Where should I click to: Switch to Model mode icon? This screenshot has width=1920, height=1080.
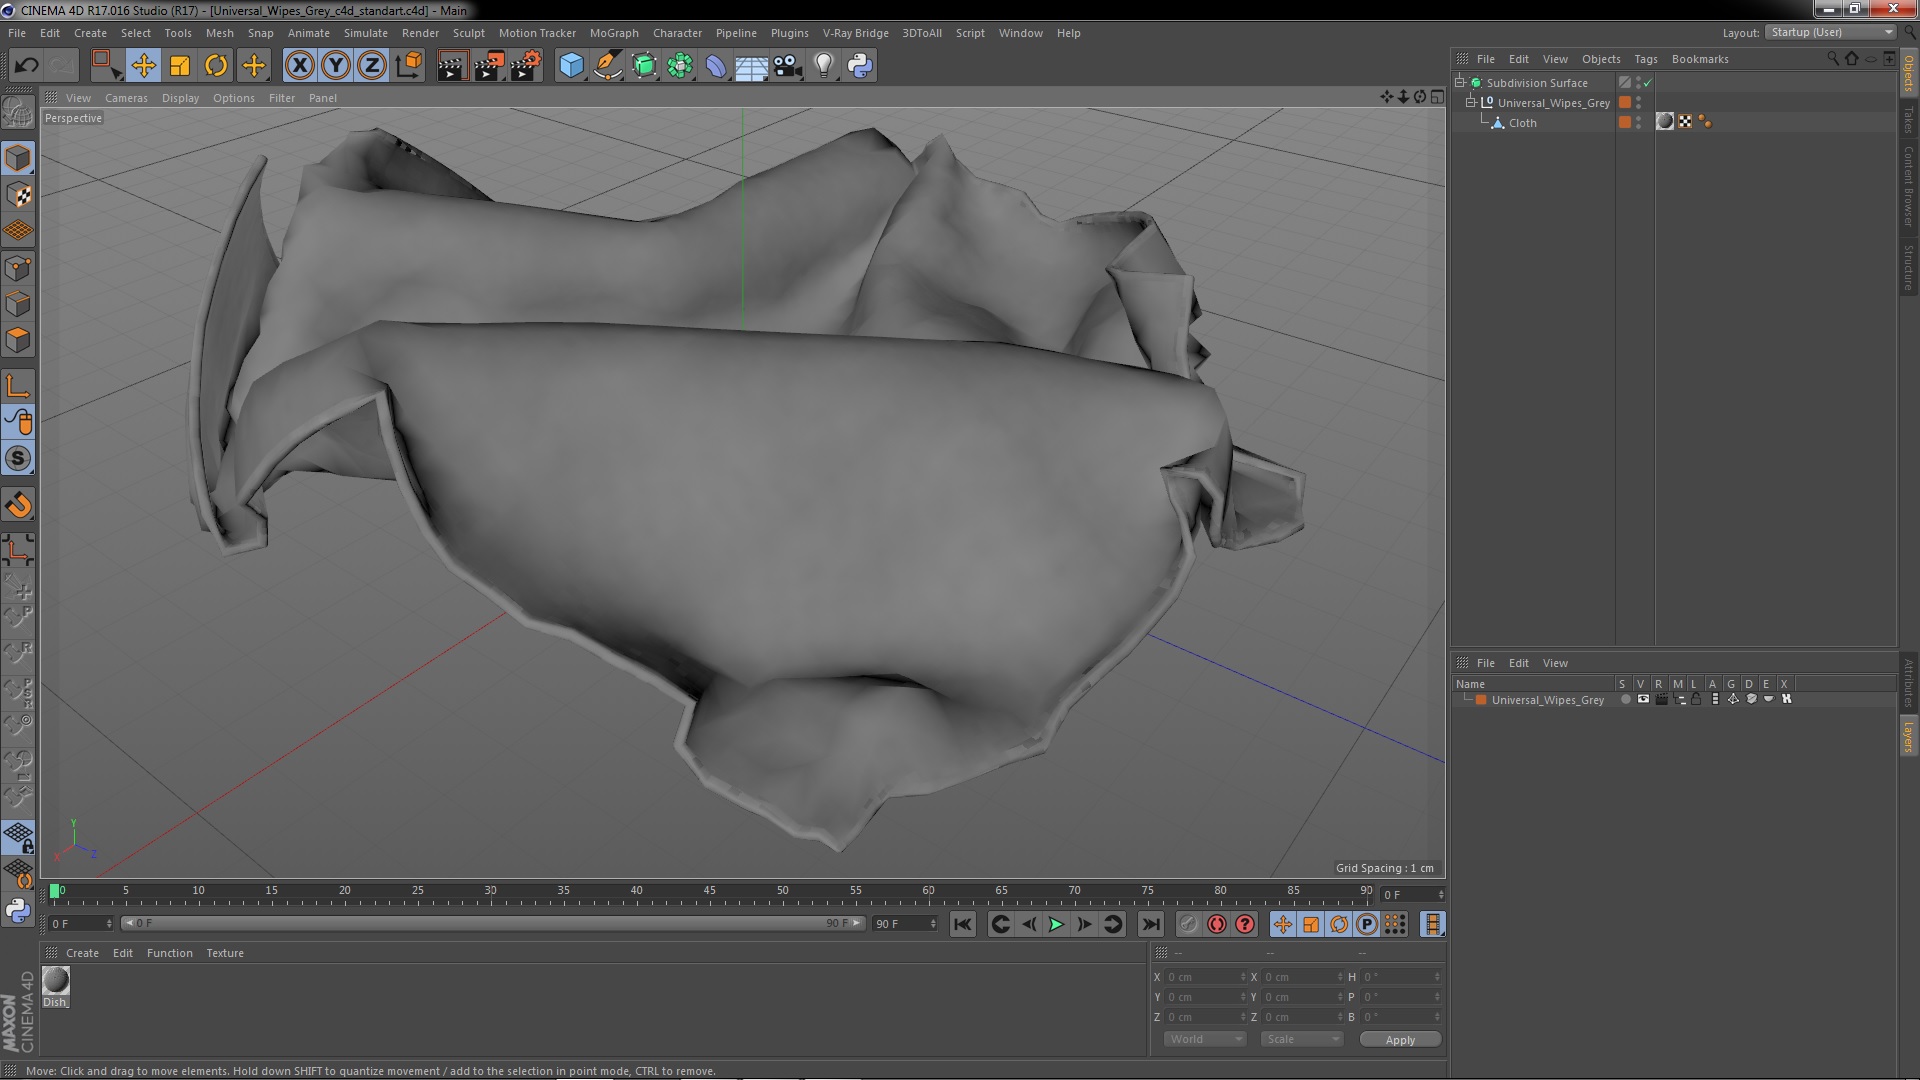point(18,158)
